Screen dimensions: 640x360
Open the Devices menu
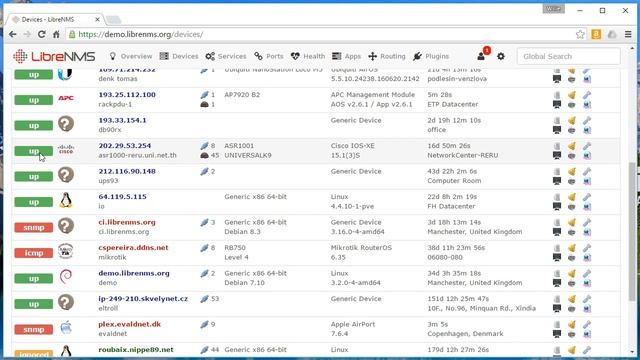179,56
